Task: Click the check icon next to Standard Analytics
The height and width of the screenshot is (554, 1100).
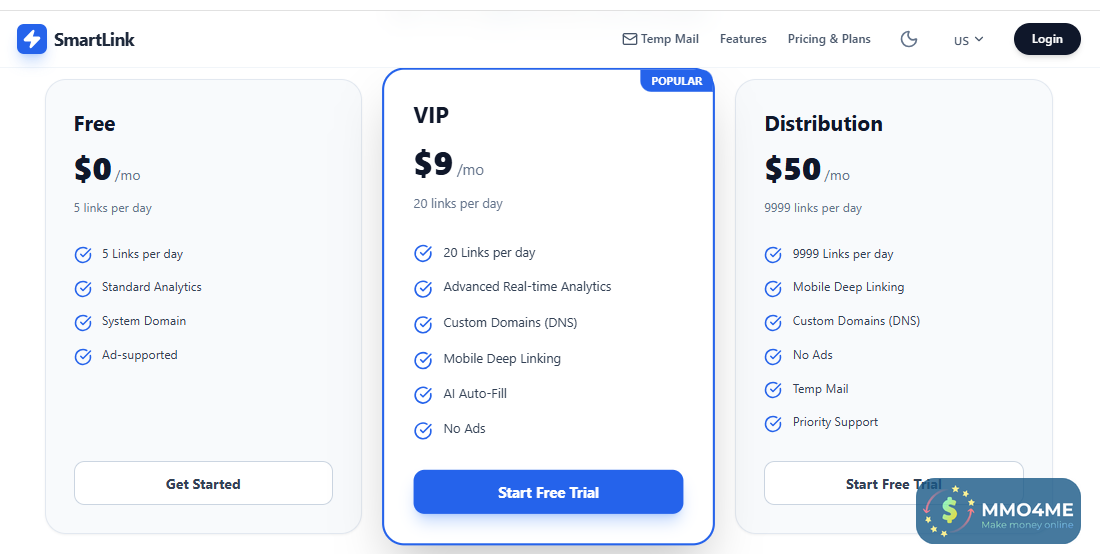Action: [83, 289]
